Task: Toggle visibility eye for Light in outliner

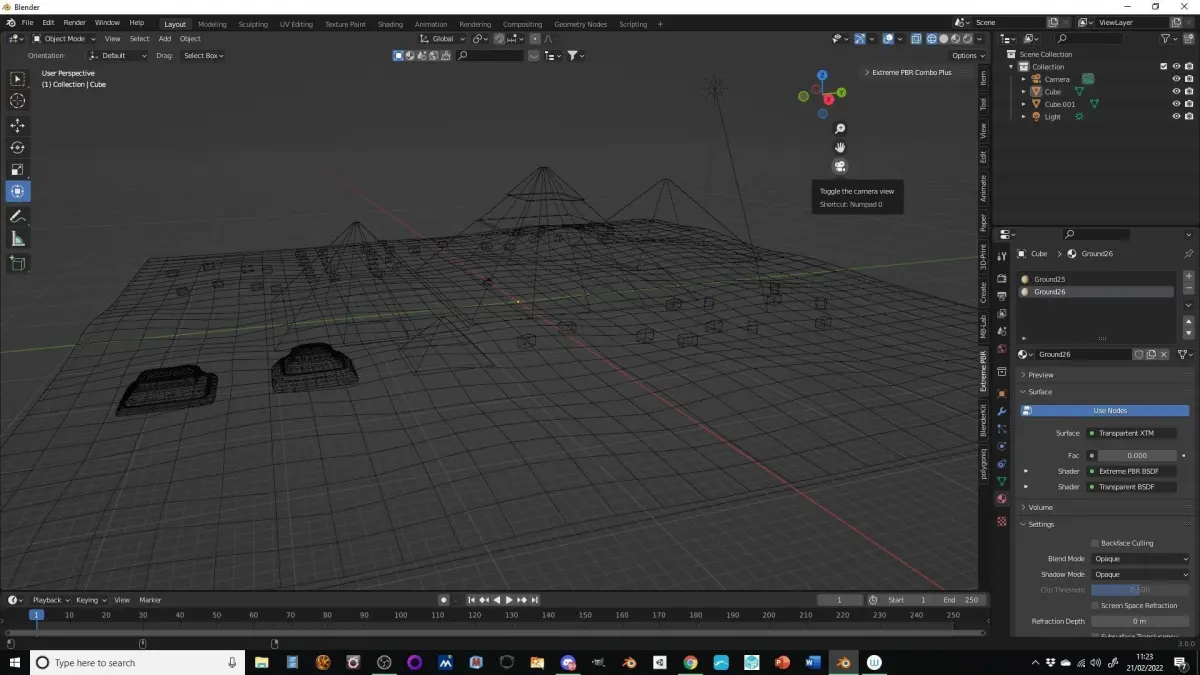Action: pyautogui.click(x=1176, y=116)
